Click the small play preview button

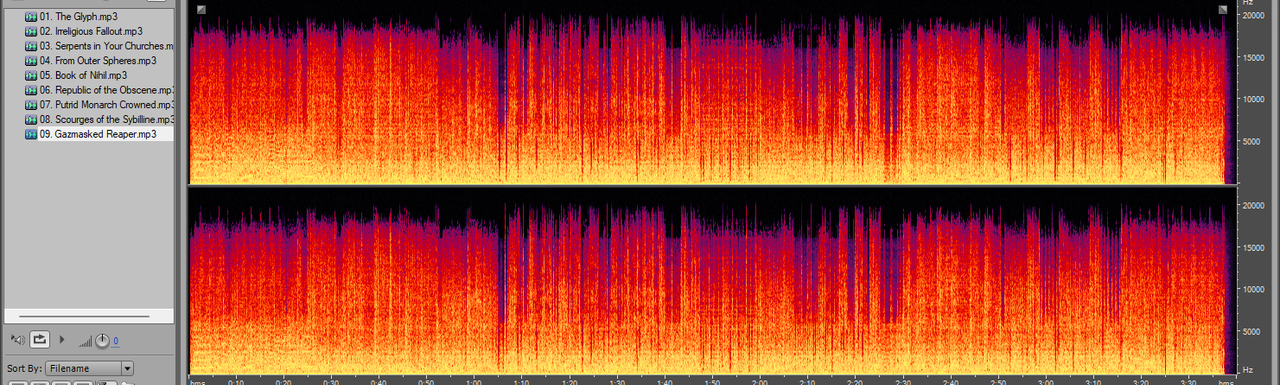point(63,340)
